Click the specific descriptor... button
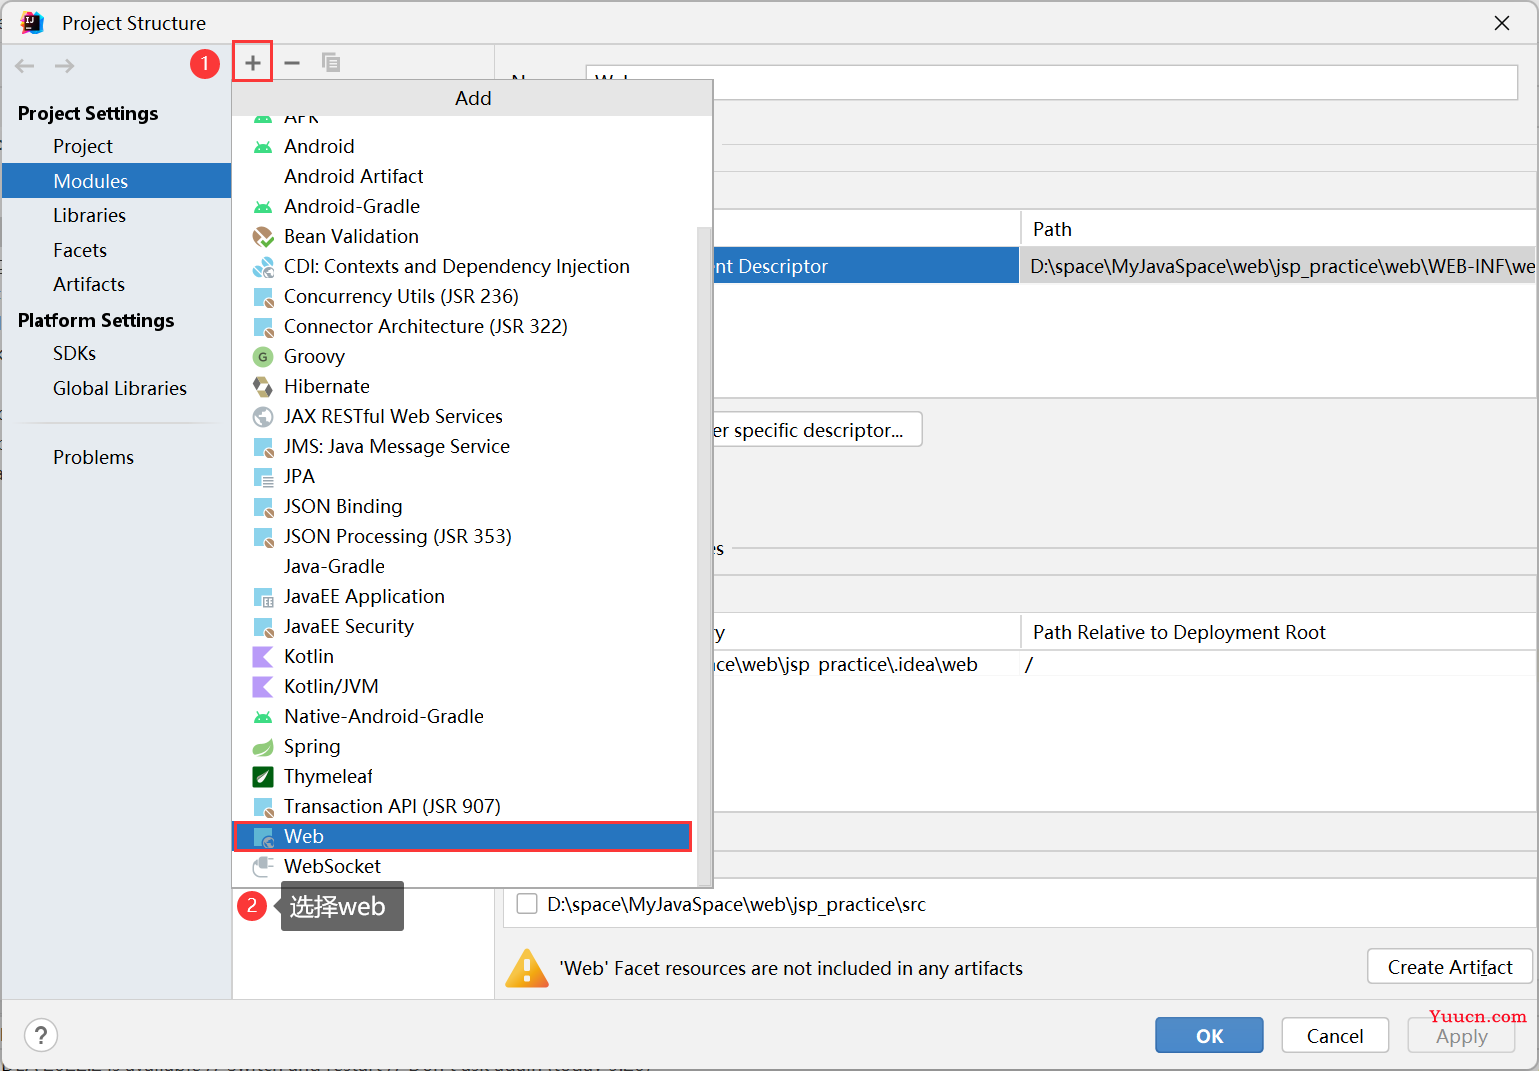This screenshot has width=1539, height=1071. tap(817, 430)
